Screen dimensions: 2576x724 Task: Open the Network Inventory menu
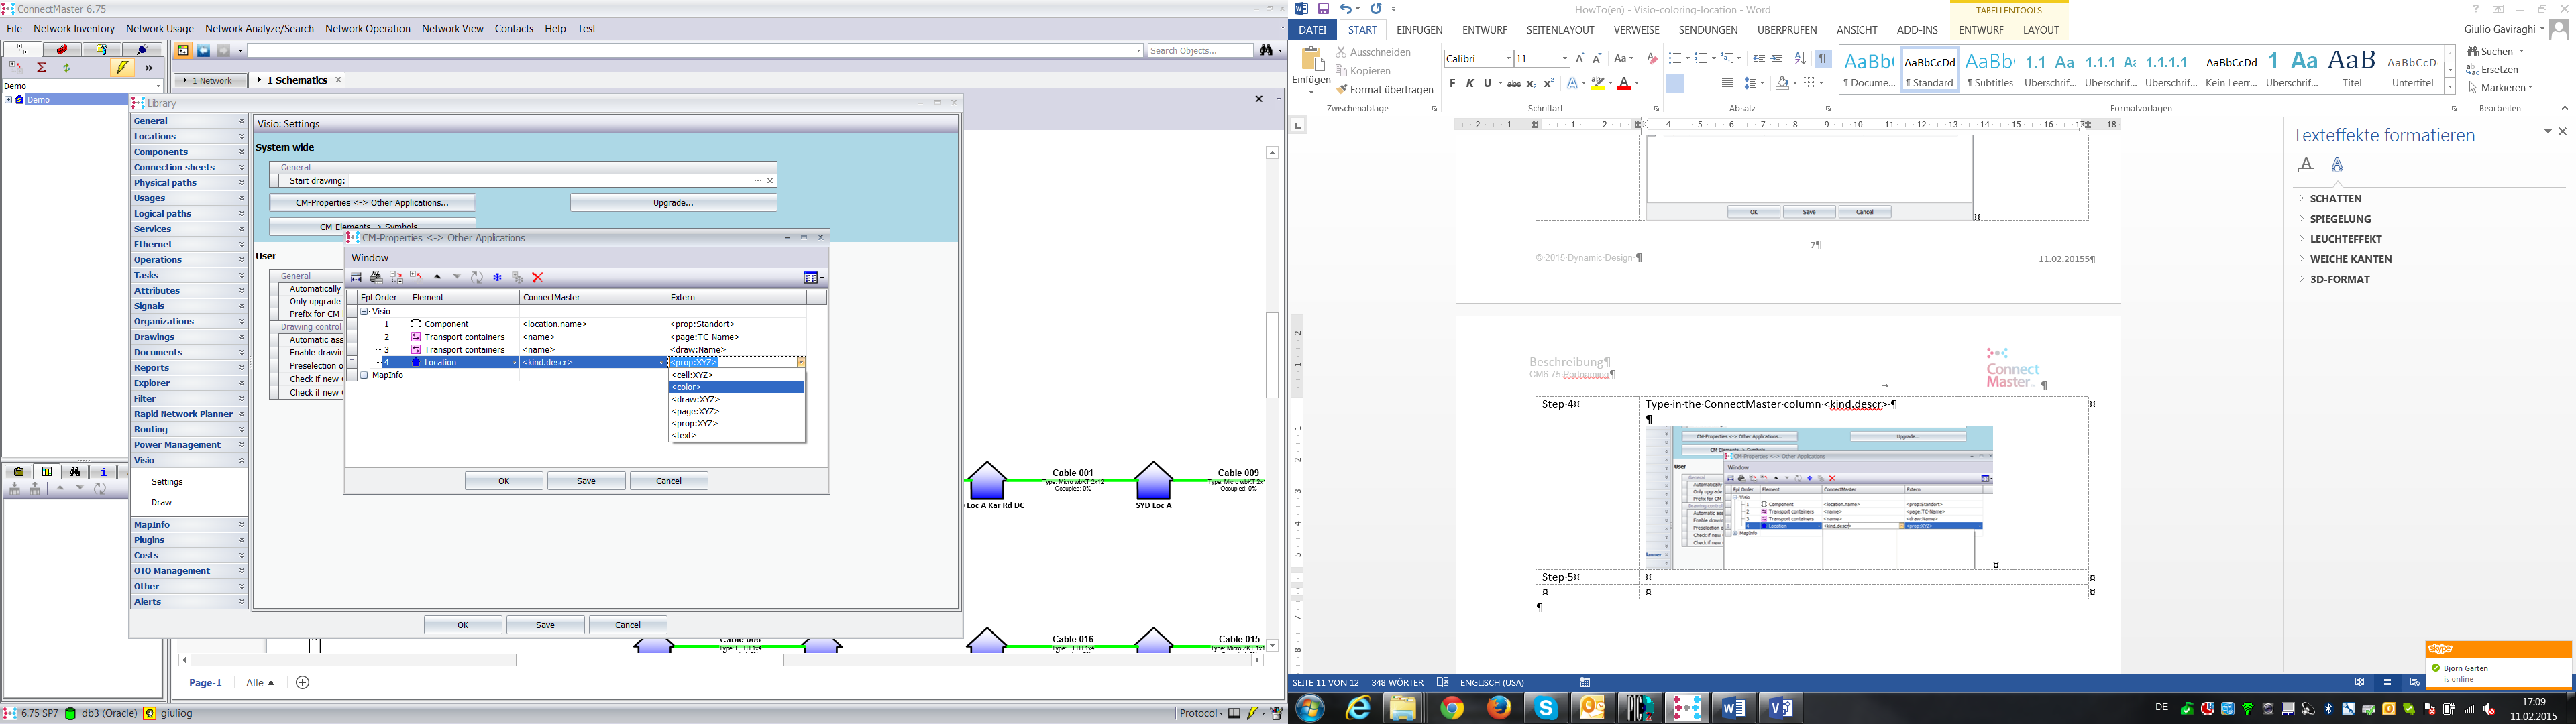point(74,29)
